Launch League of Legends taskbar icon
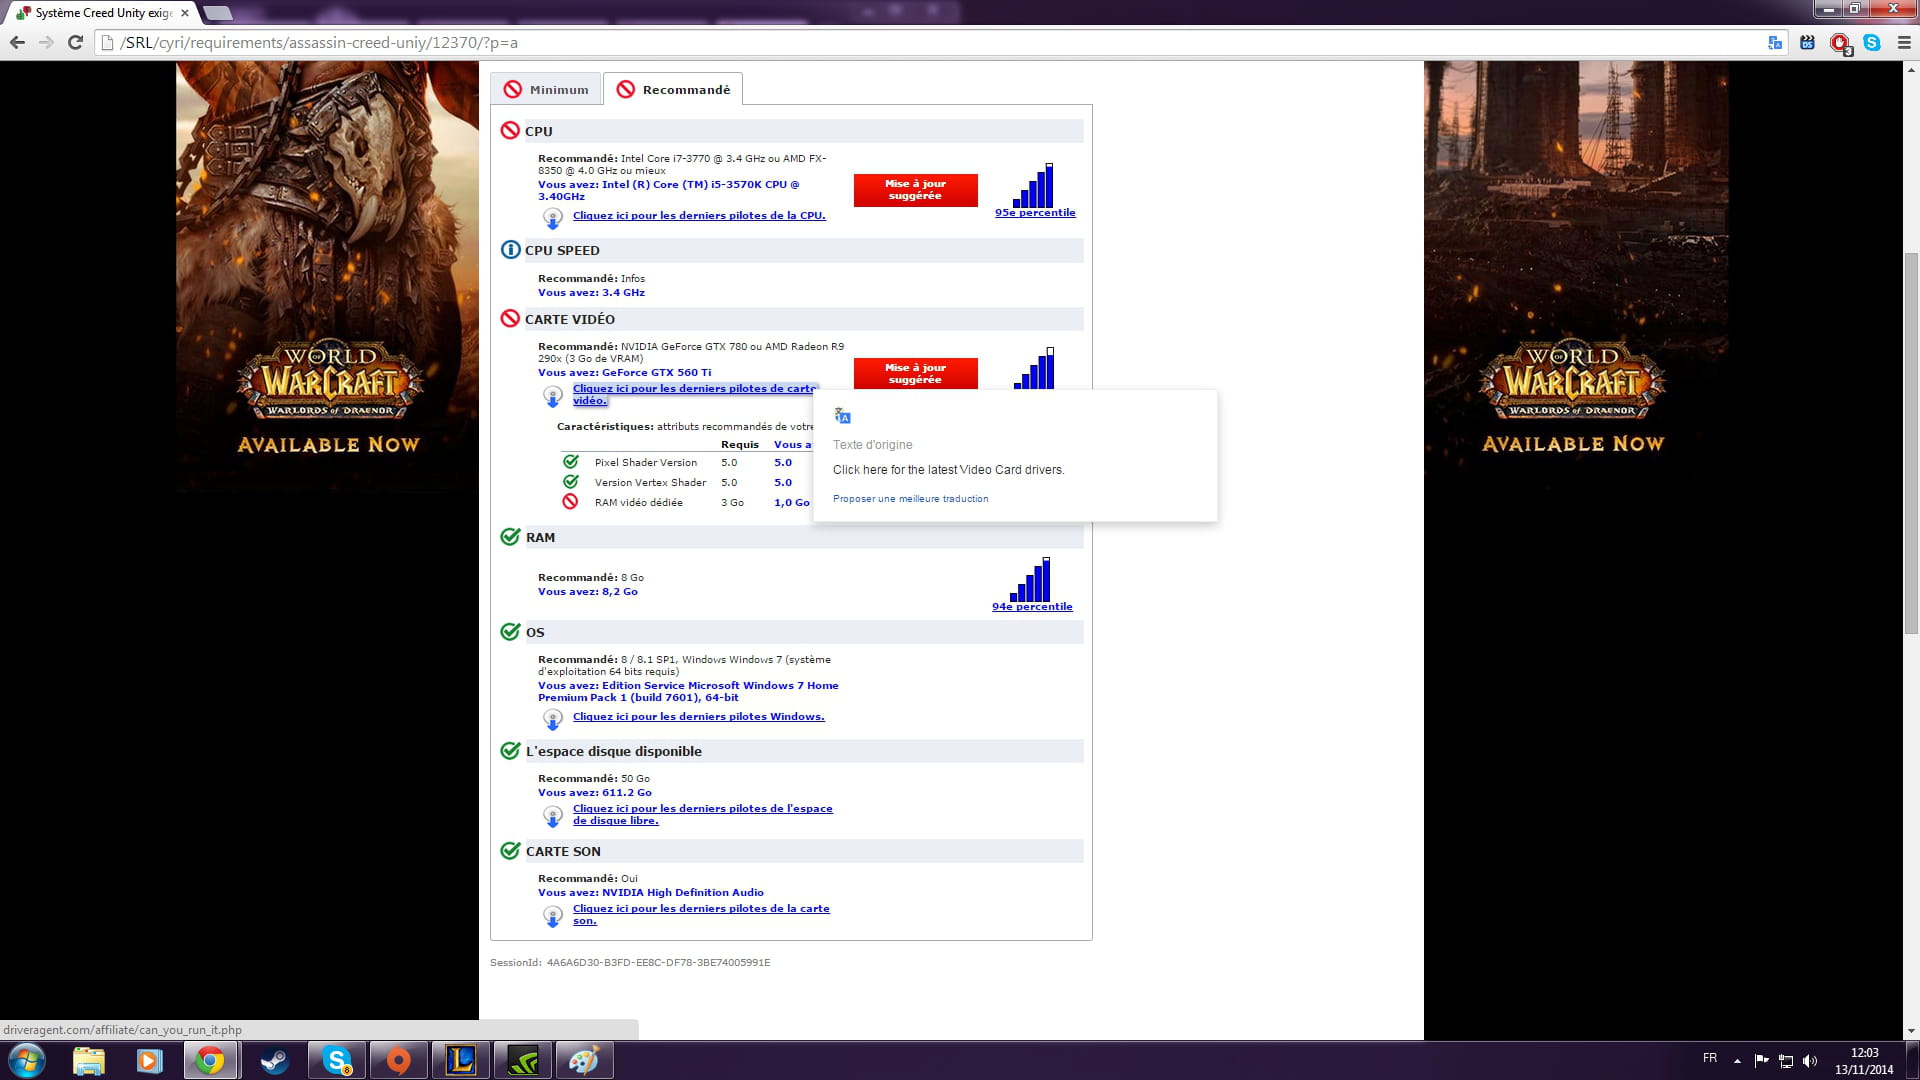Viewport: 1920px width, 1080px height. 461,1060
